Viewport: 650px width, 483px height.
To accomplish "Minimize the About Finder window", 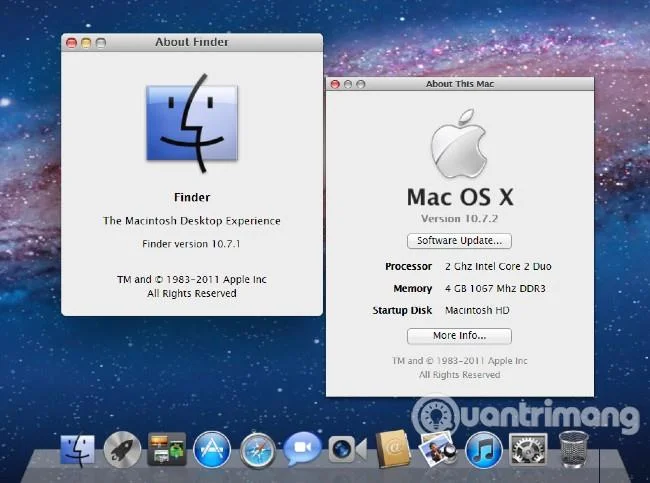I will click(86, 43).
